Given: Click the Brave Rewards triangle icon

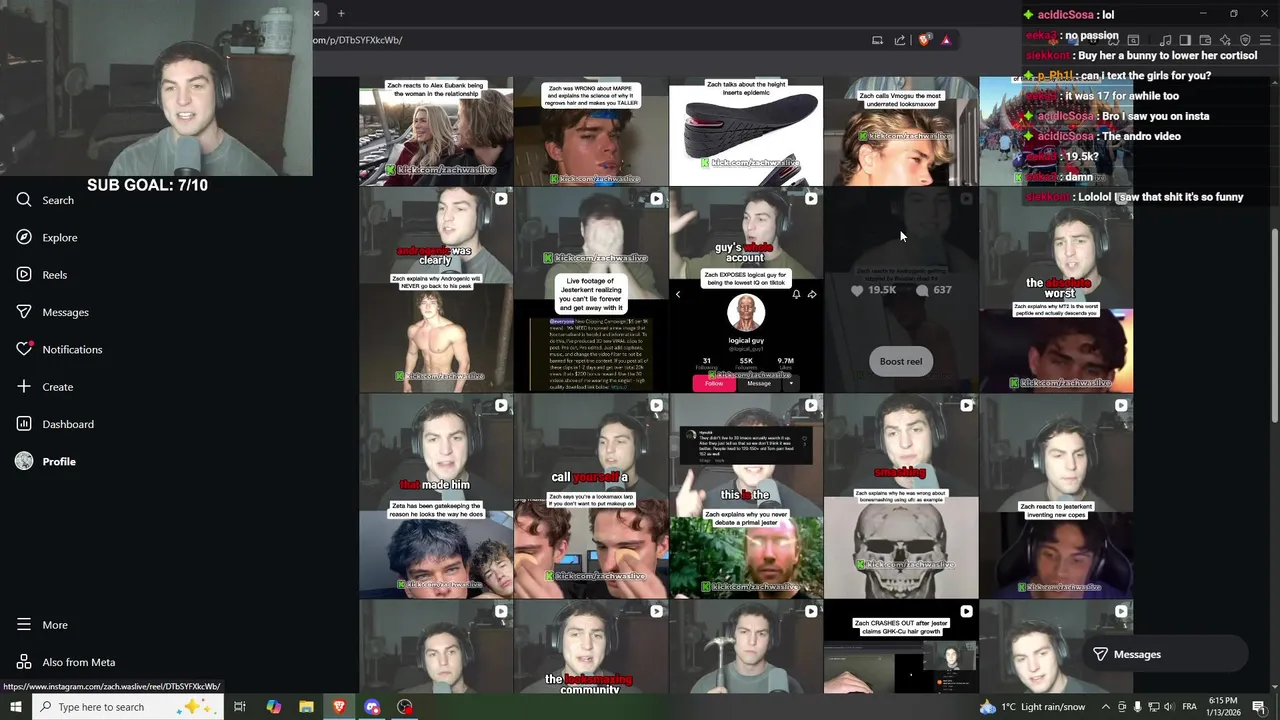Looking at the screenshot, I should (946, 40).
